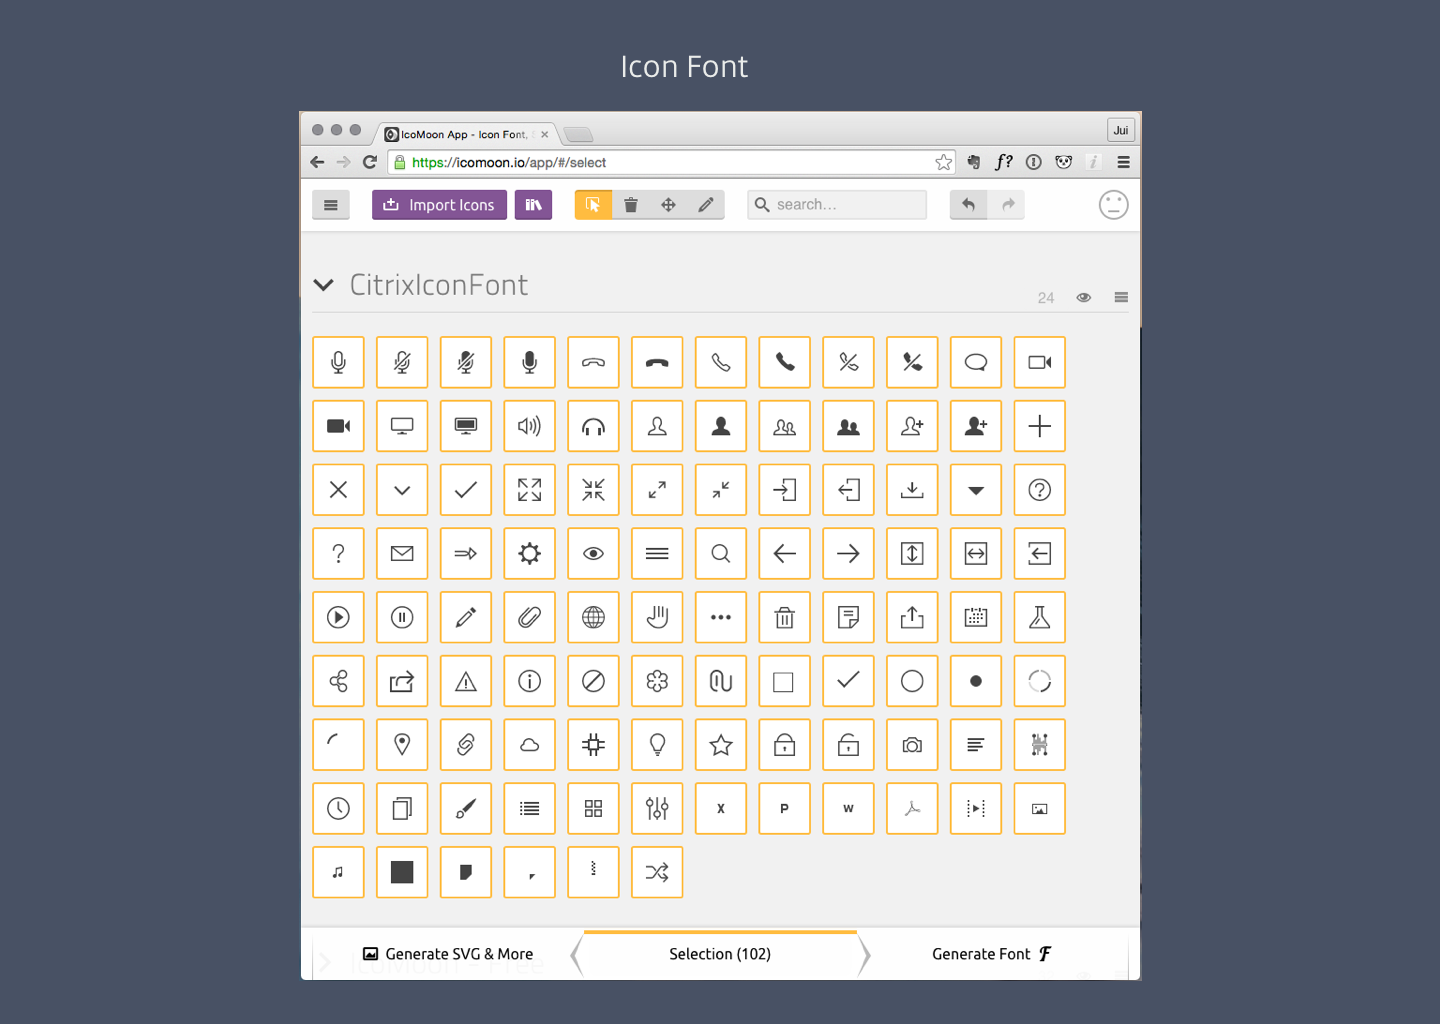This screenshot has height=1024, width=1440.
Task: Go back in the browser
Action: click(x=317, y=162)
